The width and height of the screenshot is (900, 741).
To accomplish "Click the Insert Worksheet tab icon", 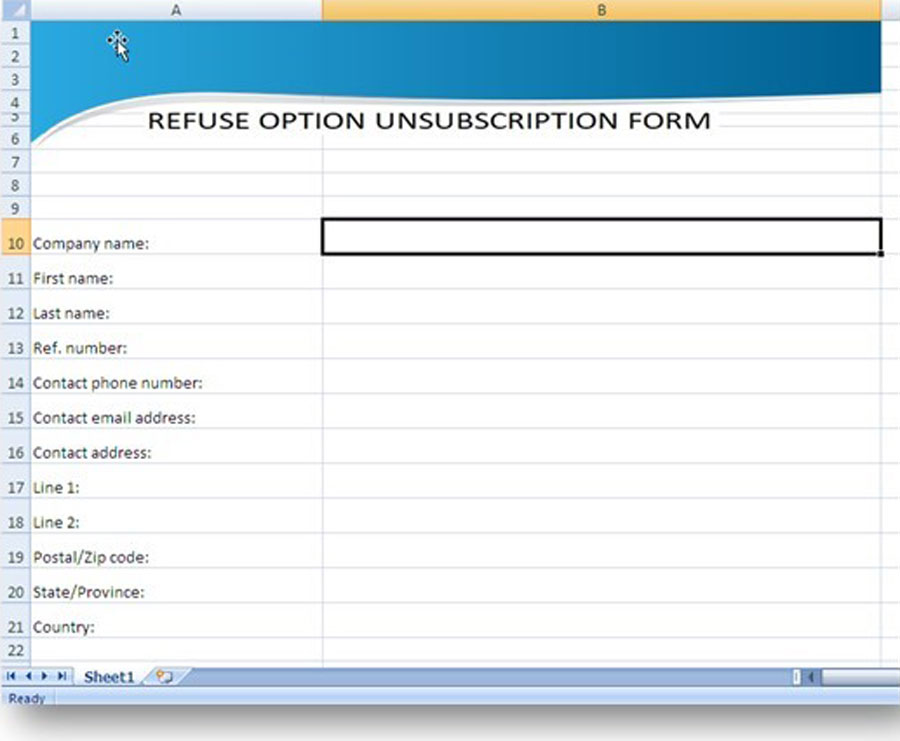I will tap(165, 677).
